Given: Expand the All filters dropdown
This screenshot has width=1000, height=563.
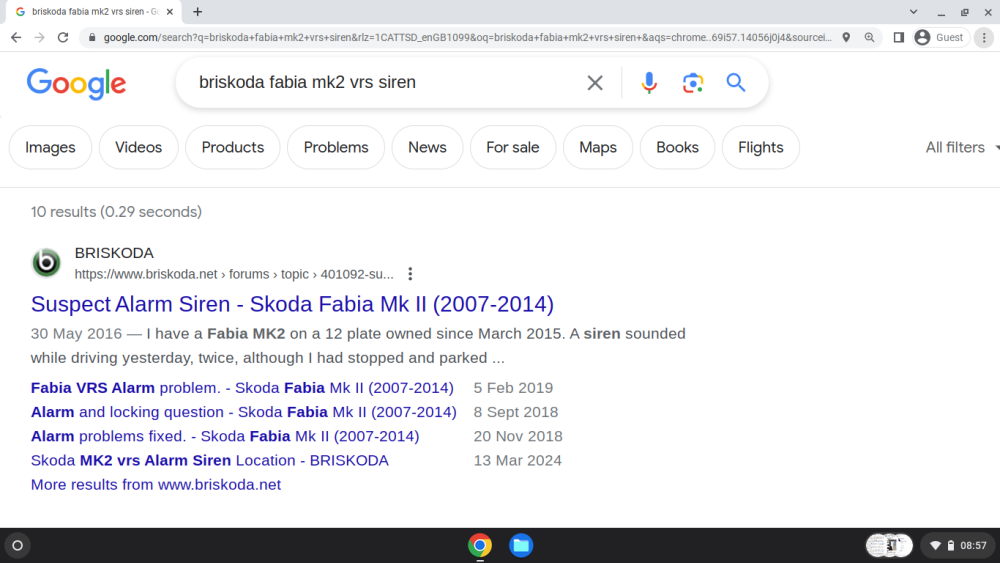Looking at the screenshot, I should (962, 147).
